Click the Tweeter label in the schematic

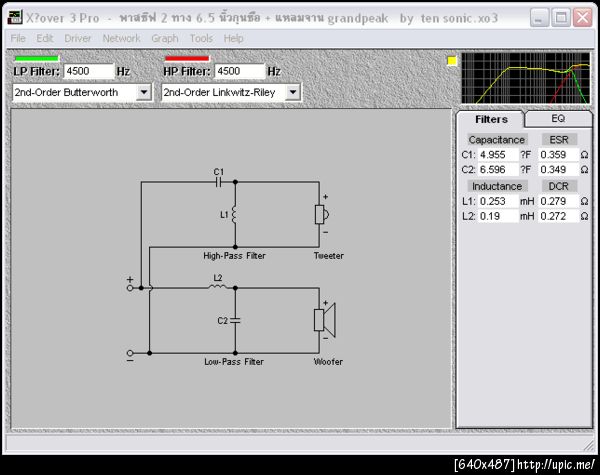coord(329,256)
